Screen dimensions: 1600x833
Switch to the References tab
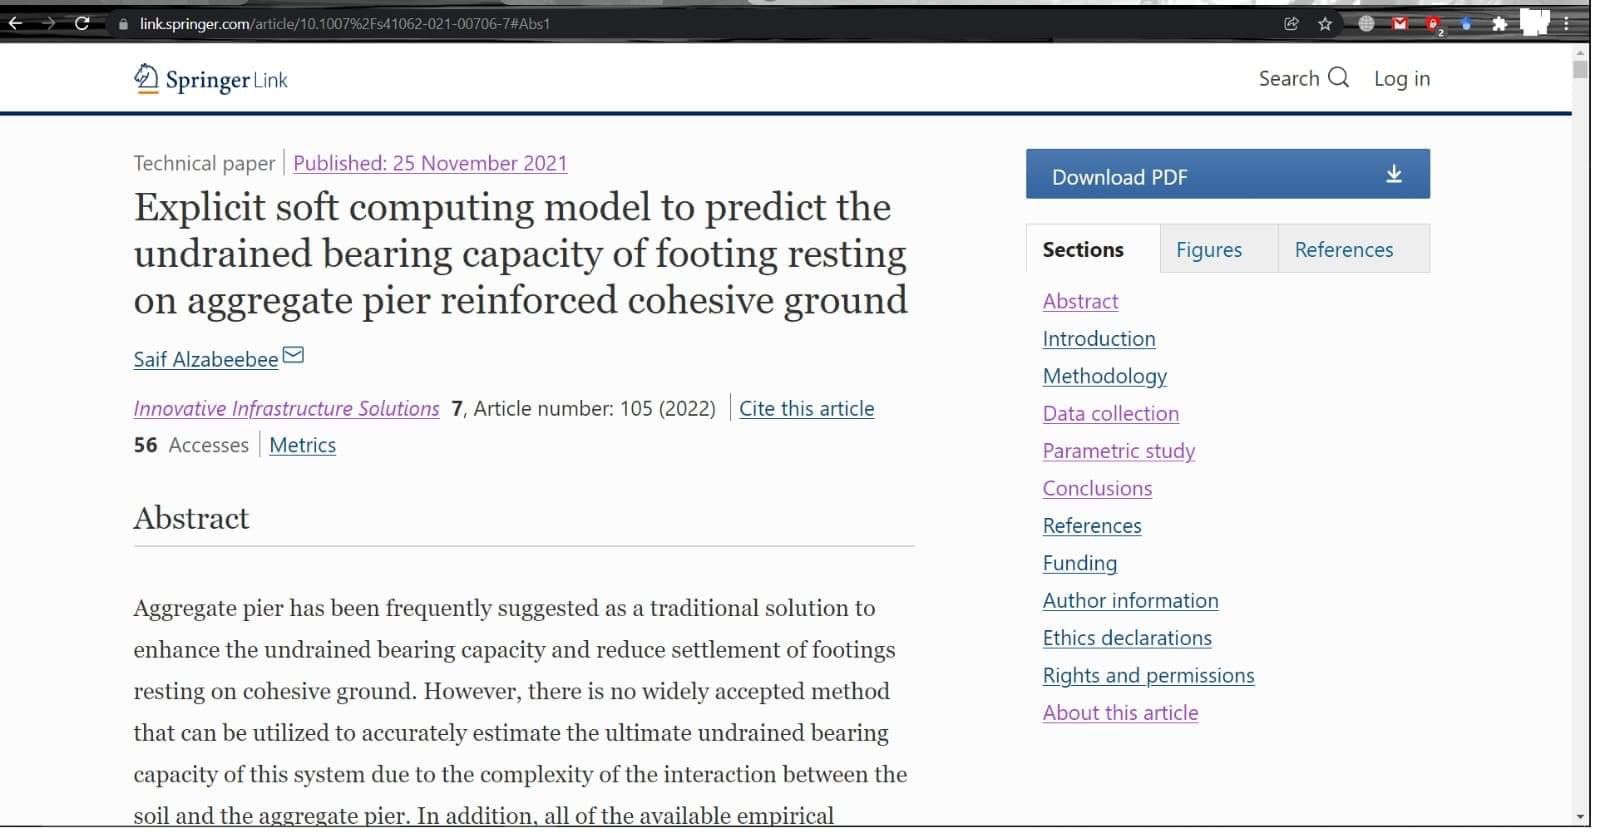pos(1343,249)
